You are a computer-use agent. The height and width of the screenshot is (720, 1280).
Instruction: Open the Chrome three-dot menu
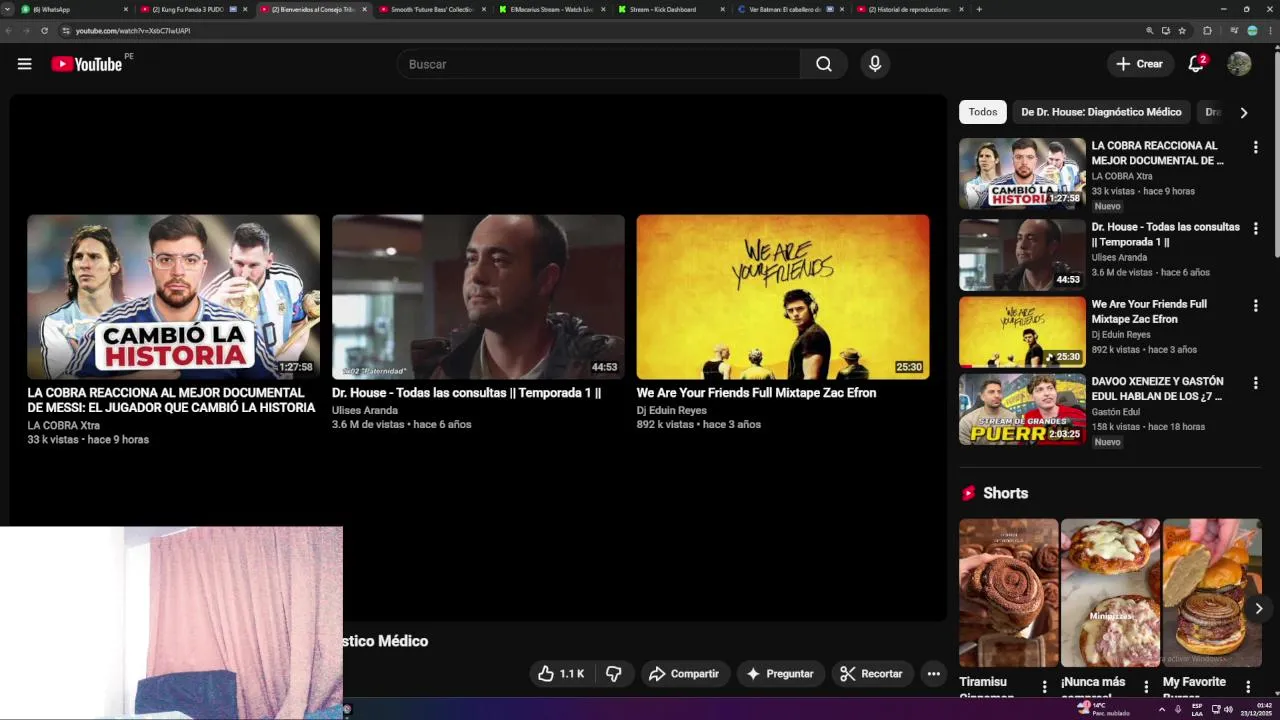pos(1270,31)
